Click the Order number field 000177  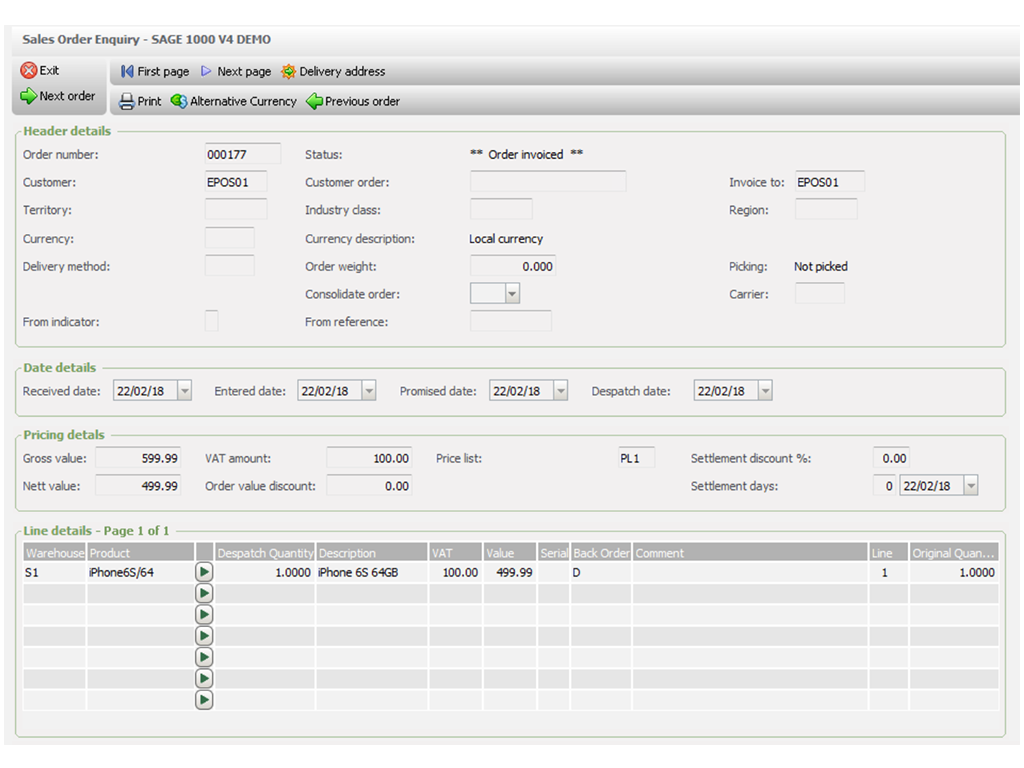pos(242,154)
